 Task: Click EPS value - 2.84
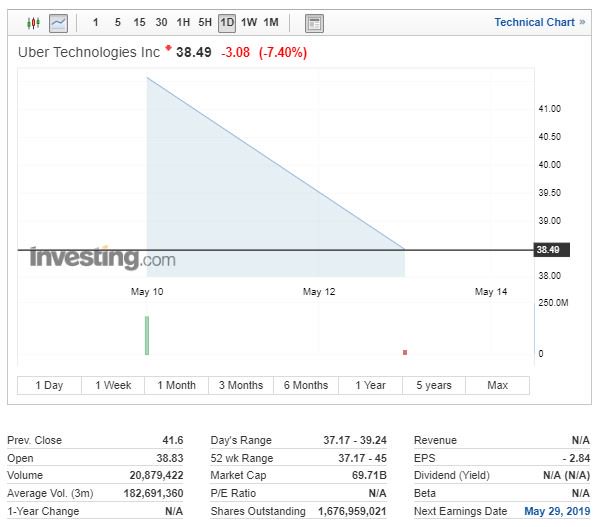pyautogui.click(x=576, y=458)
